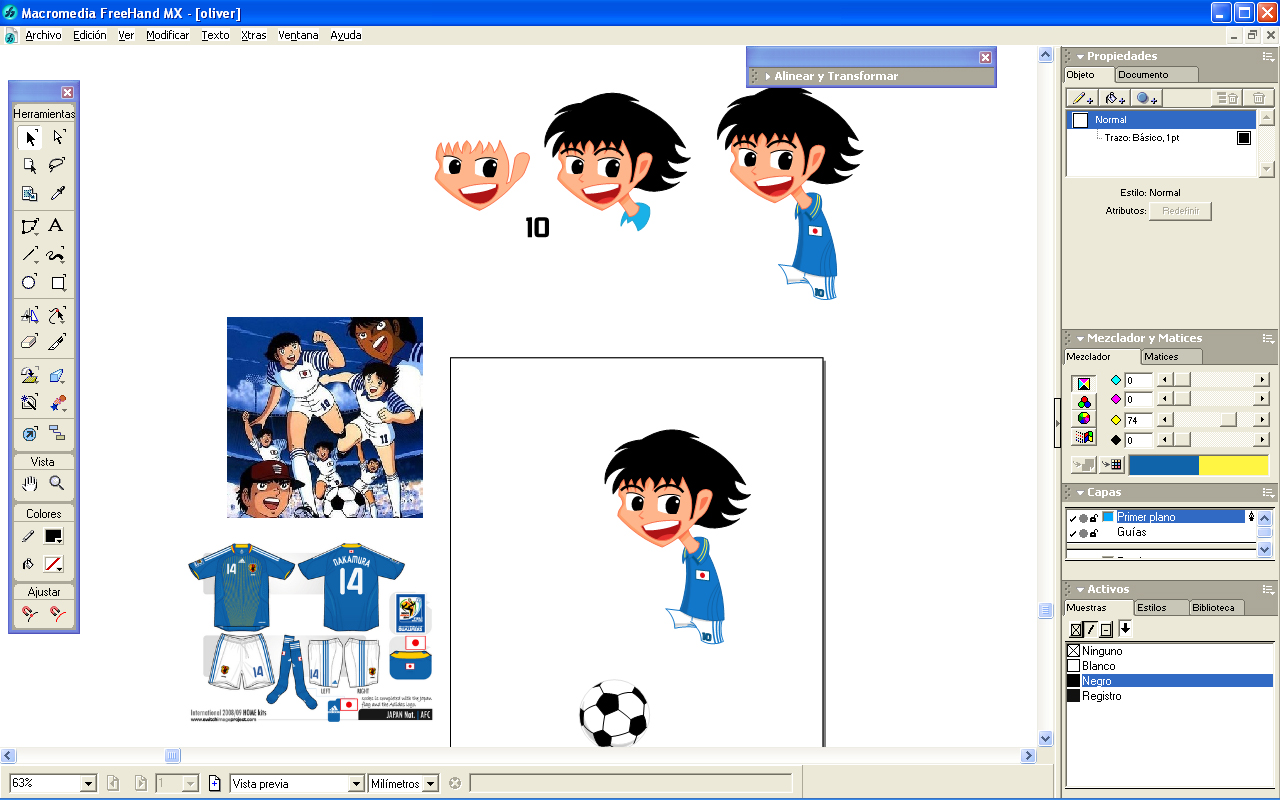The image size is (1280, 800).
Task: Select the Page tool
Action: [30, 166]
